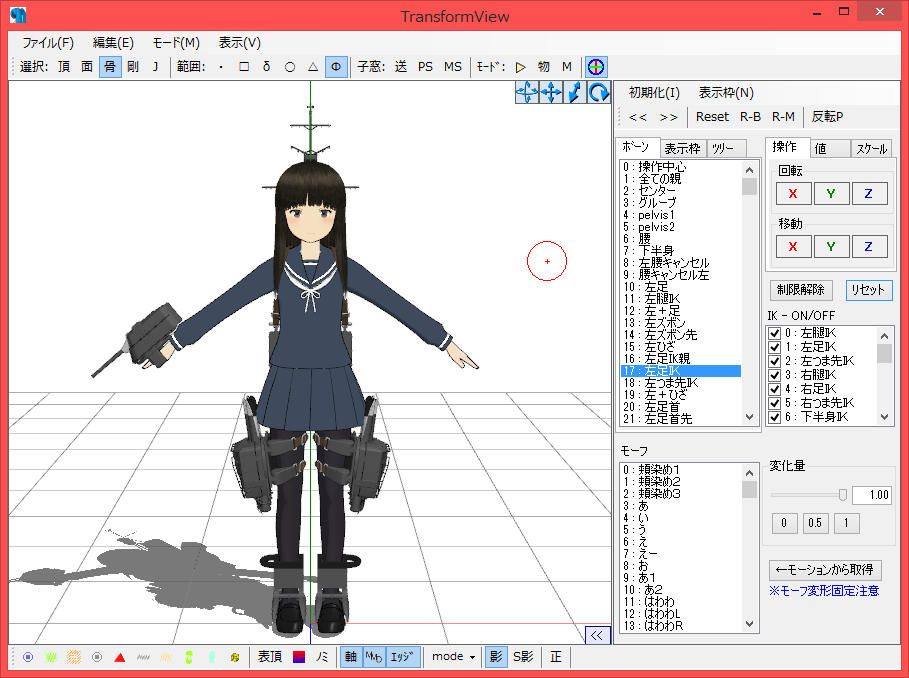Click the ﾘｾｯﾄ button
Viewport: 909px width, 678px height.
[868, 289]
